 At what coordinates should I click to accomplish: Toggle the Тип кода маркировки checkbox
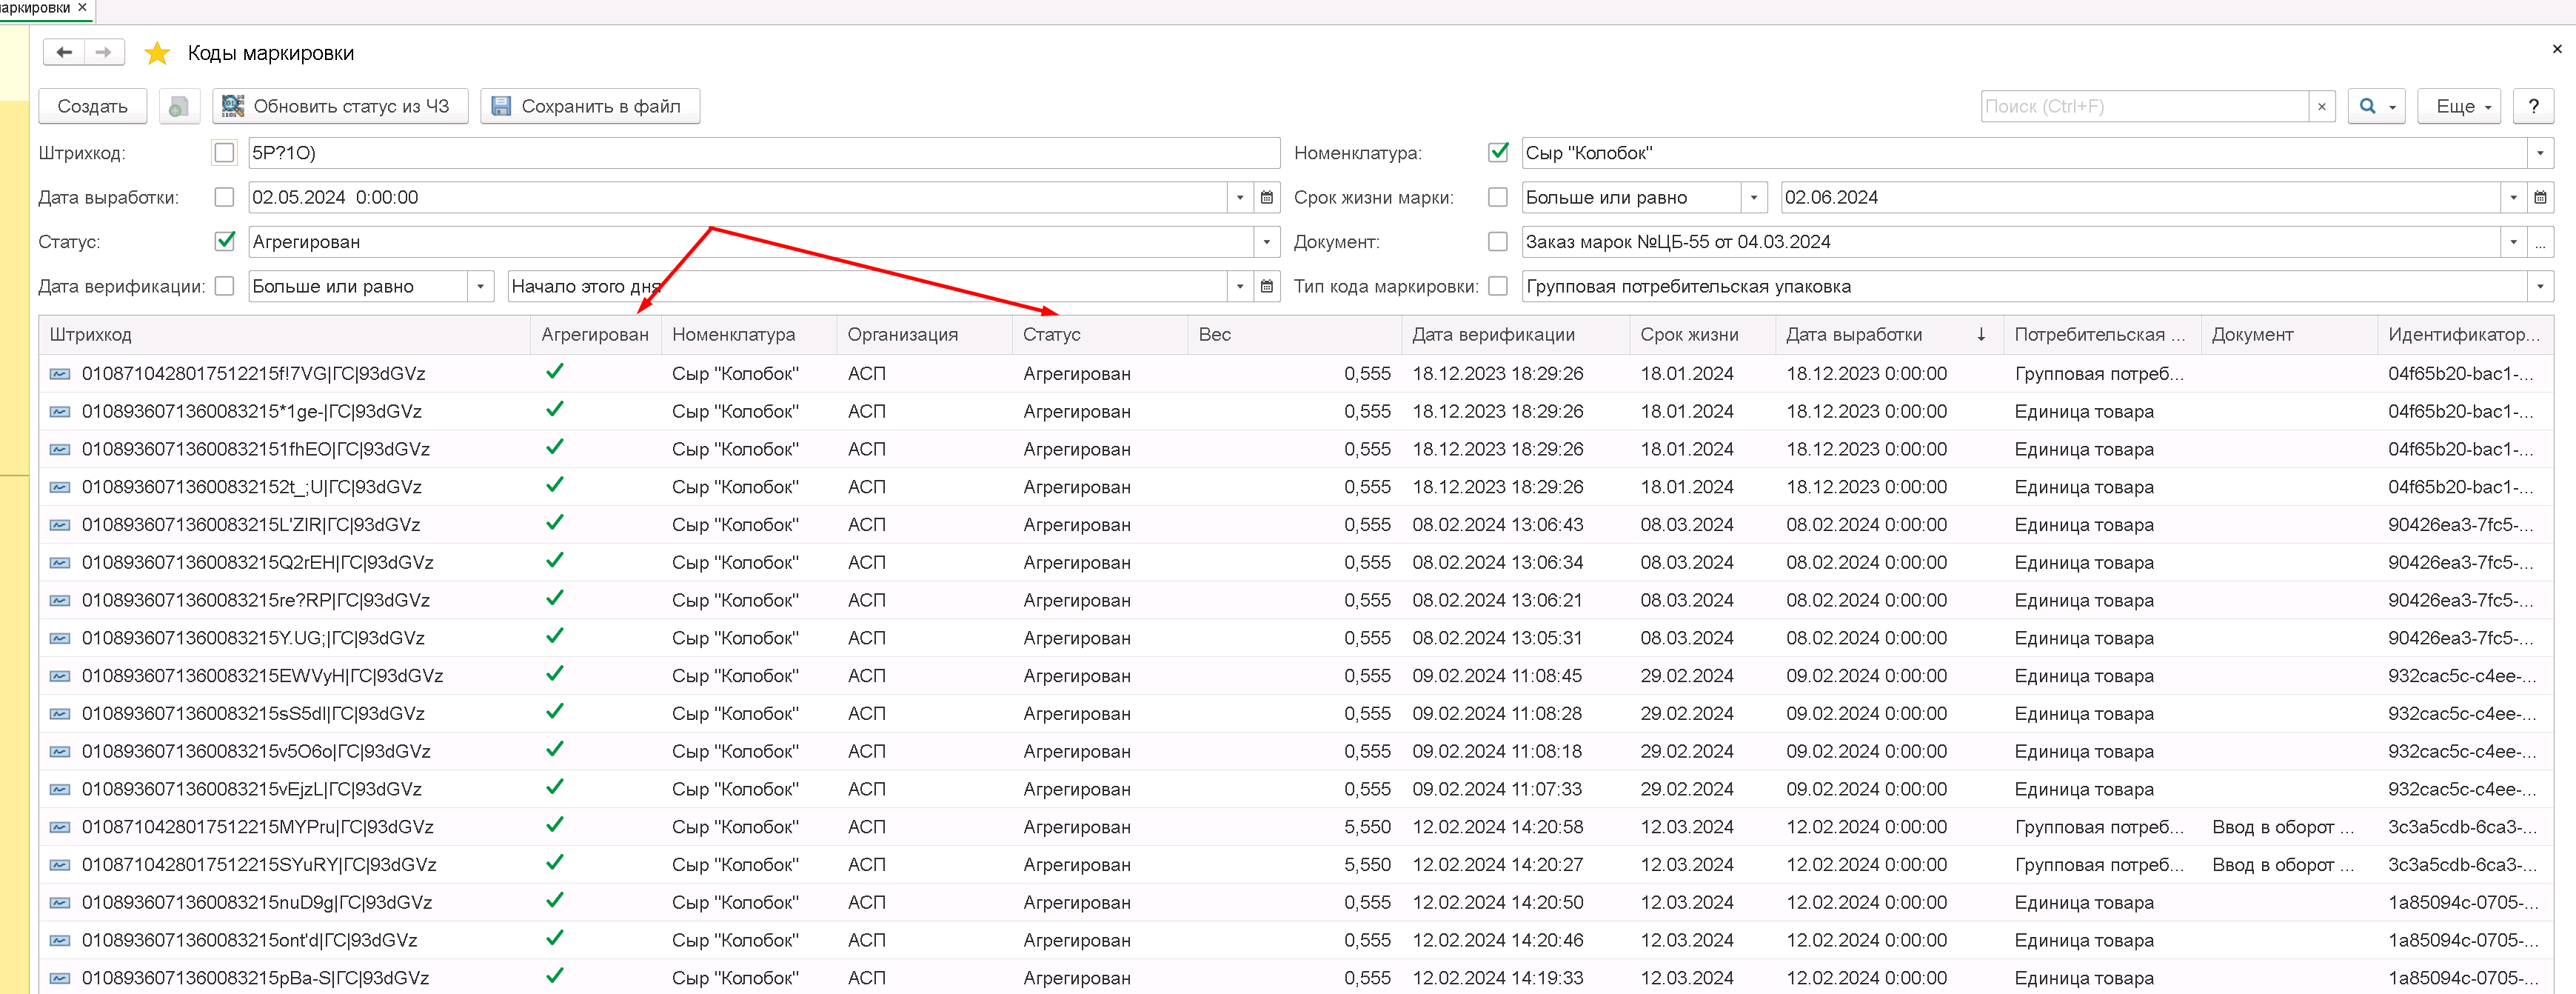point(1497,286)
